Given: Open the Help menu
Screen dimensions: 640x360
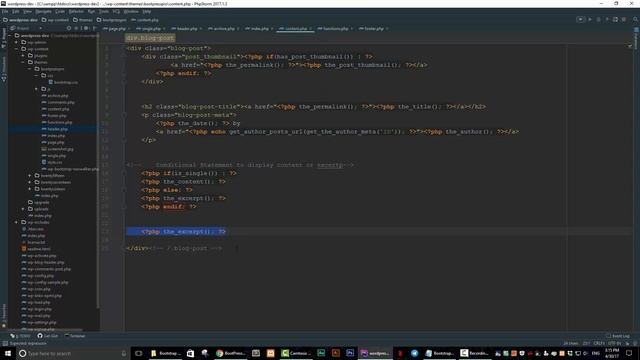Looking at the screenshot, I should (147, 11).
